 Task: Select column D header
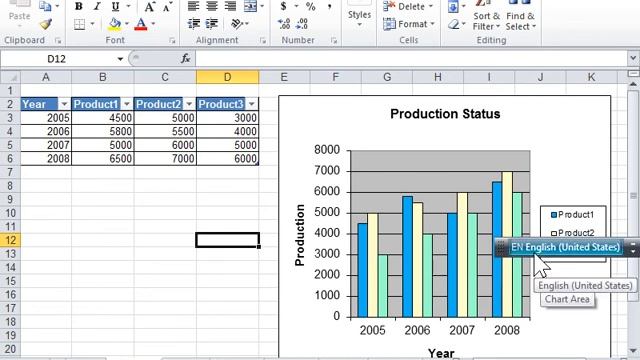pos(227,77)
